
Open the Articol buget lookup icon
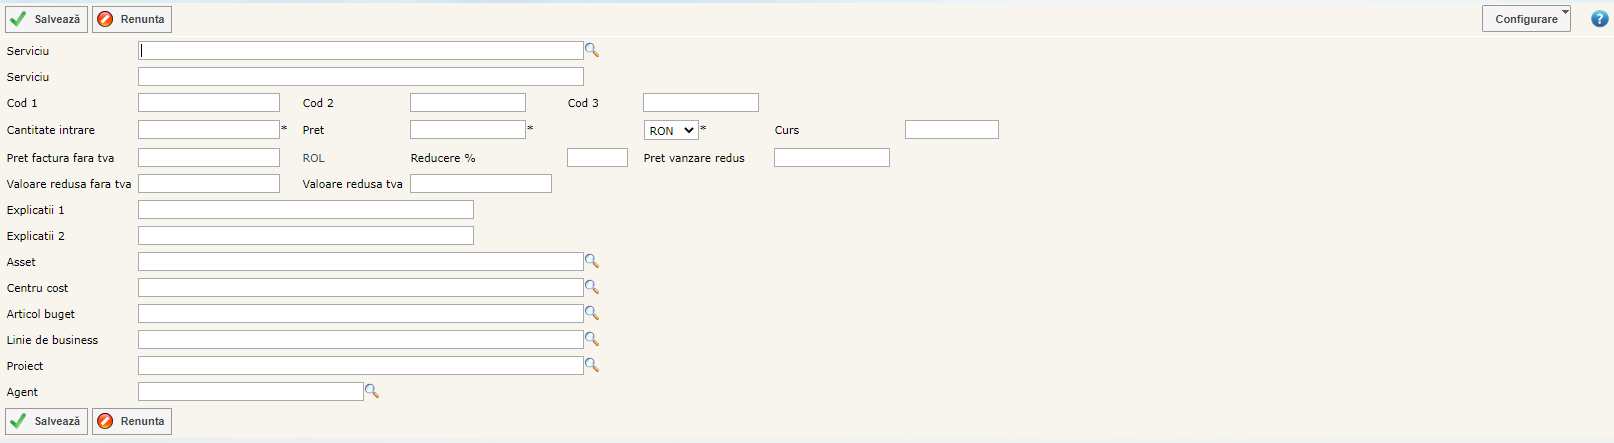point(592,313)
